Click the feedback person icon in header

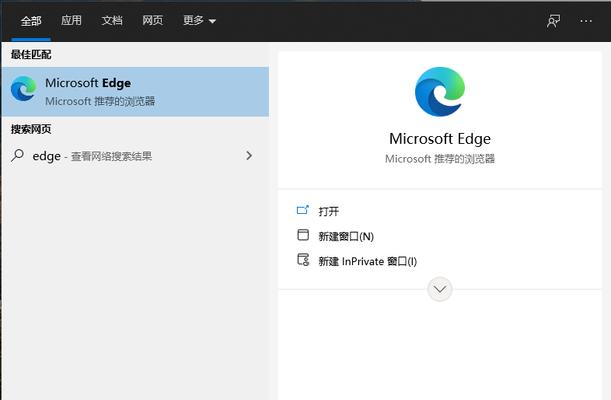pos(553,21)
